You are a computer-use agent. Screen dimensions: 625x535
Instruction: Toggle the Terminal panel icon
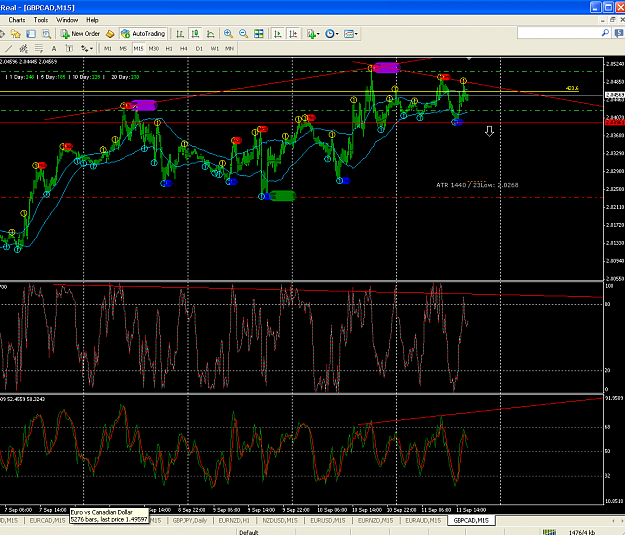[x=31, y=34]
